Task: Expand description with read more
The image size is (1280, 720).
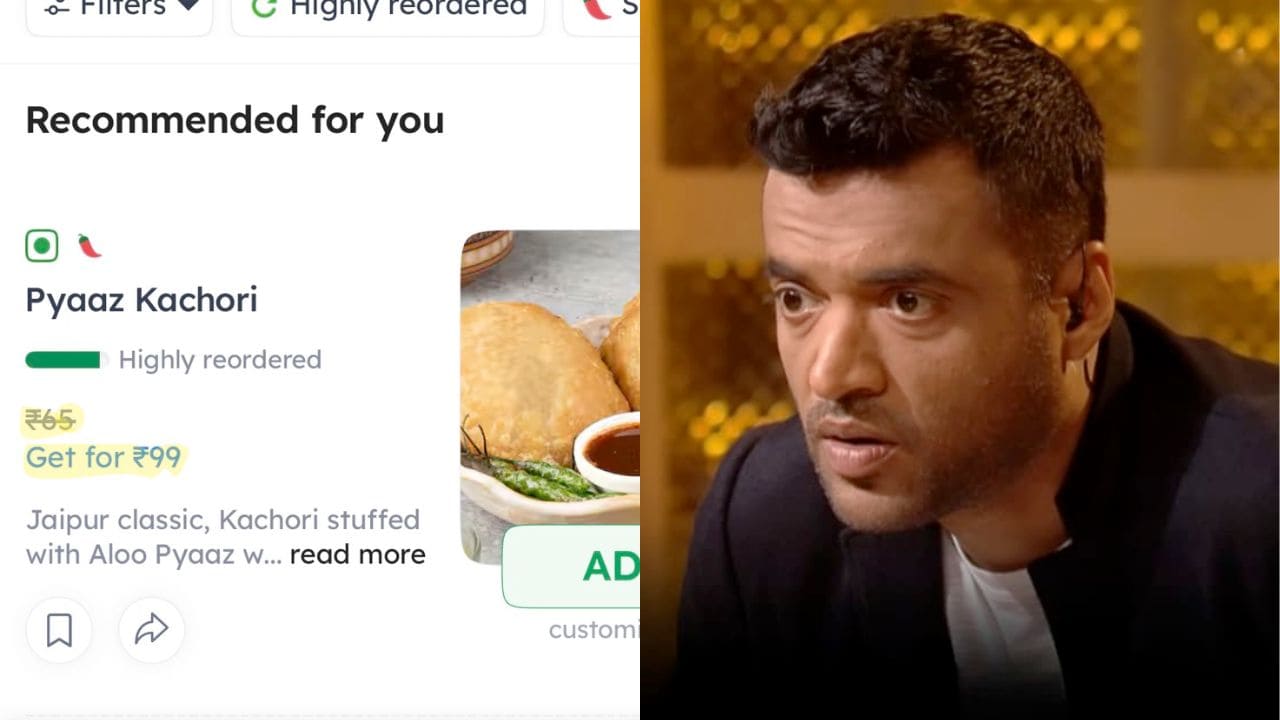Action: tap(357, 555)
